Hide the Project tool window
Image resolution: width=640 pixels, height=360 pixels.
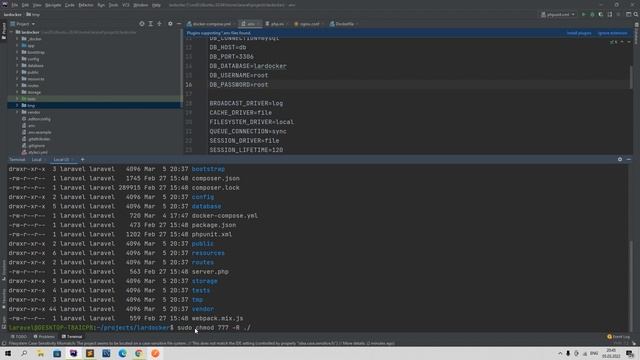(x=179, y=24)
